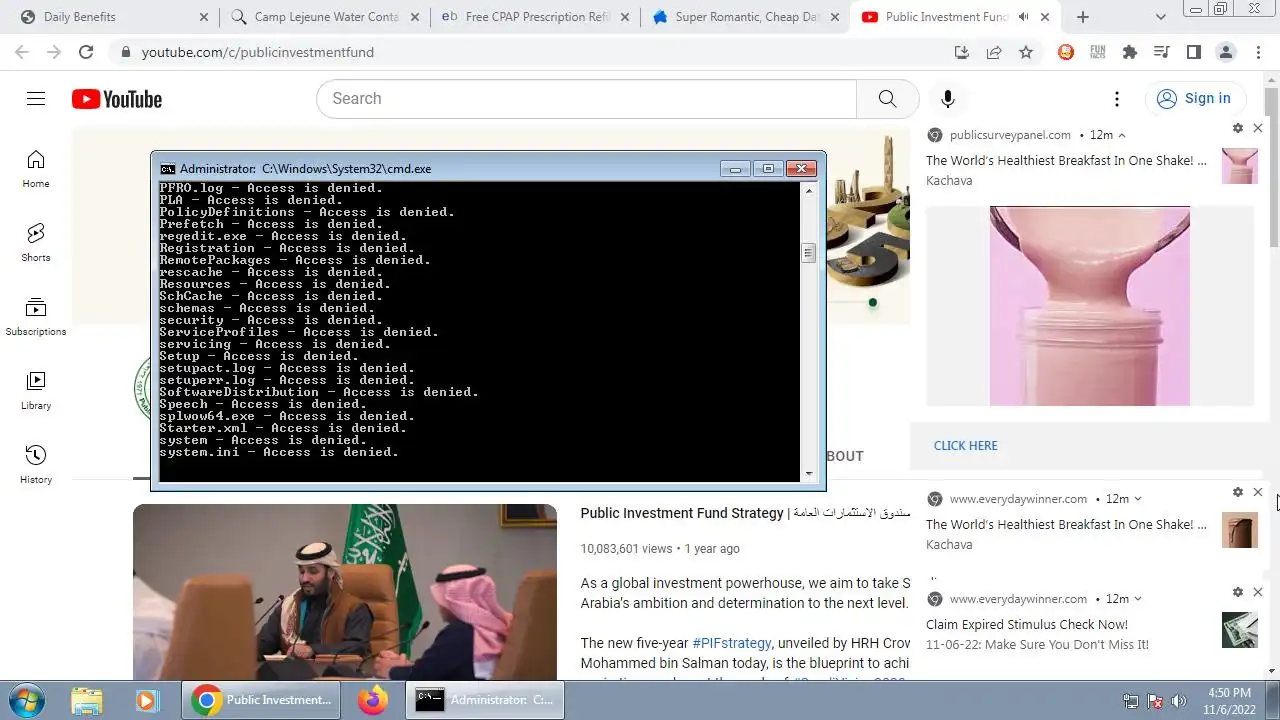Open the #PIFstrategy hashtag link
This screenshot has height=720, width=1280.
[x=732, y=643]
